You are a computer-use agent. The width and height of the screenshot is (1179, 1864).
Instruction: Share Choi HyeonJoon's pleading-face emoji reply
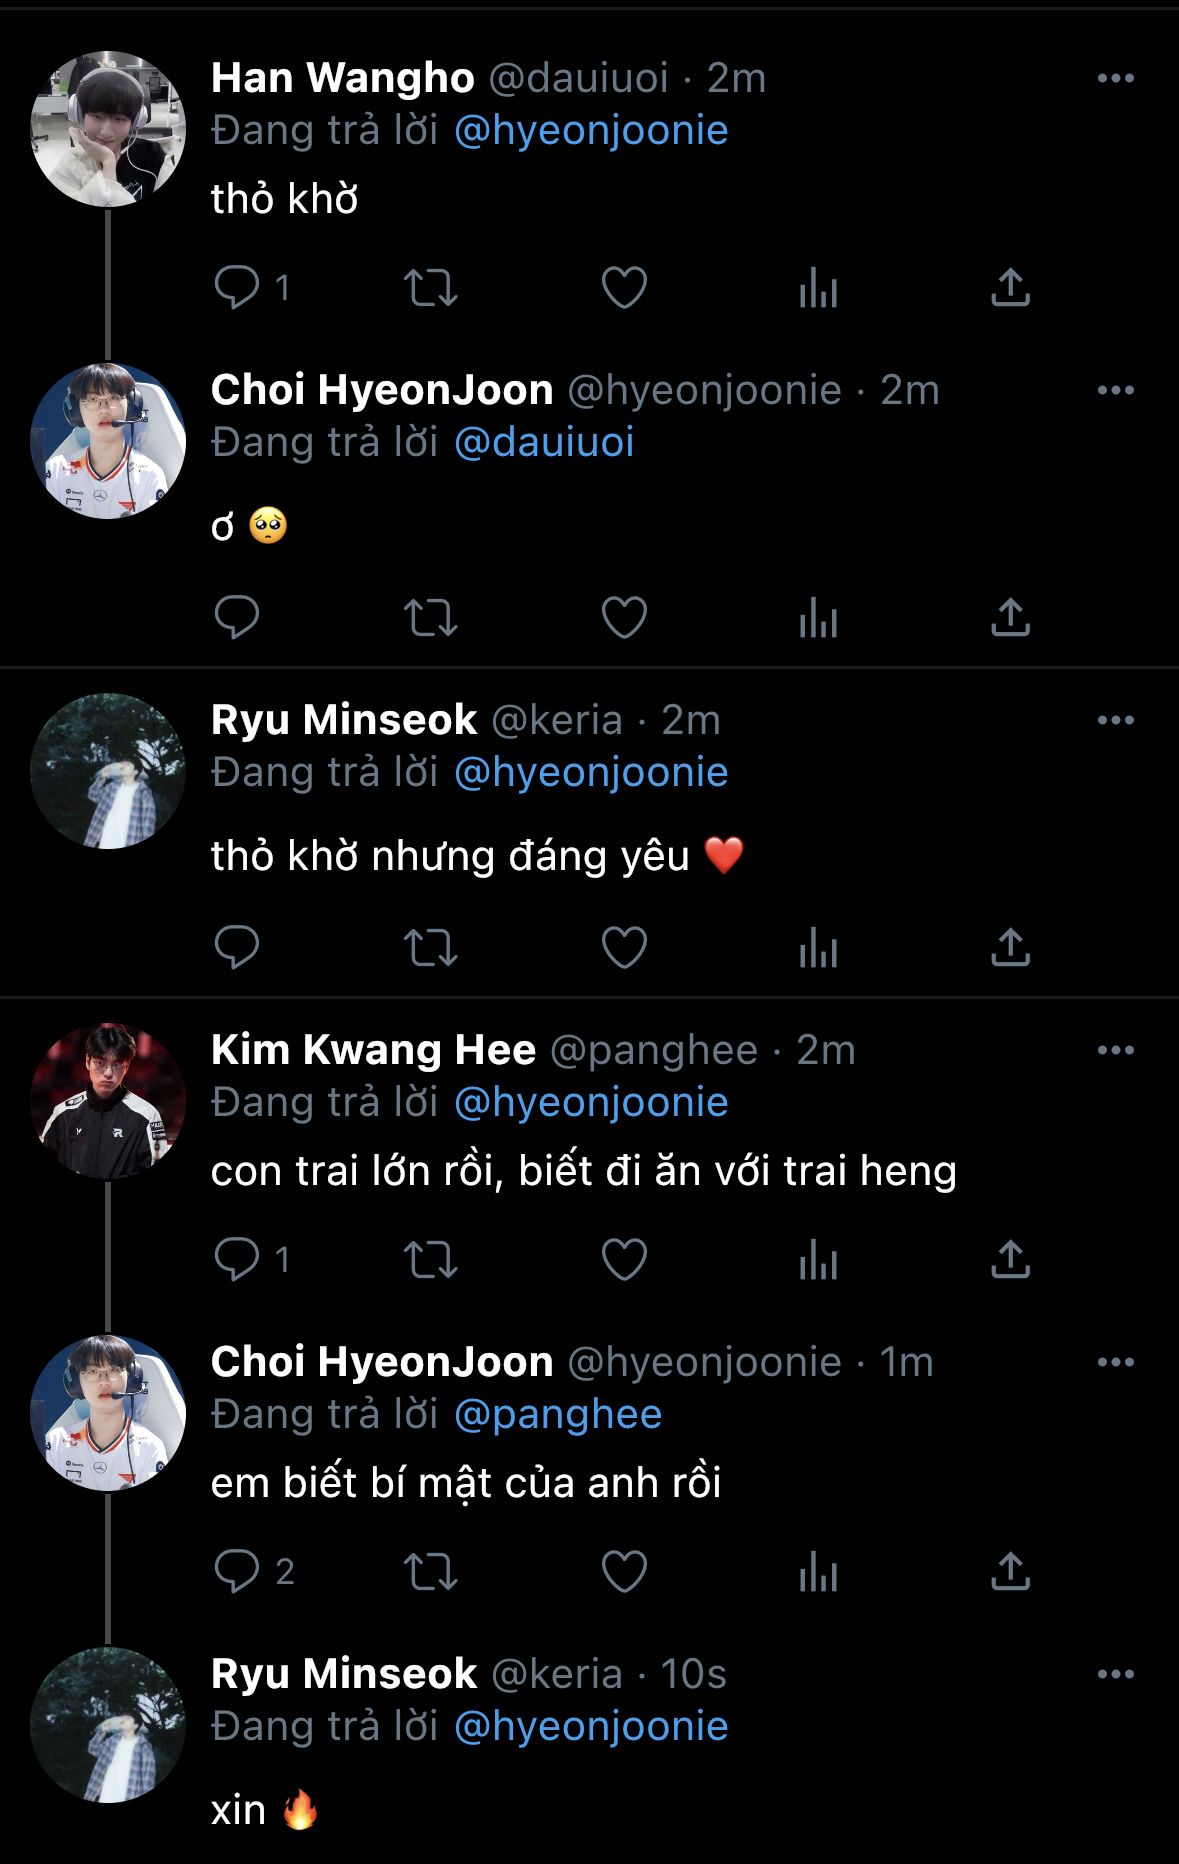(x=1010, y=617)
